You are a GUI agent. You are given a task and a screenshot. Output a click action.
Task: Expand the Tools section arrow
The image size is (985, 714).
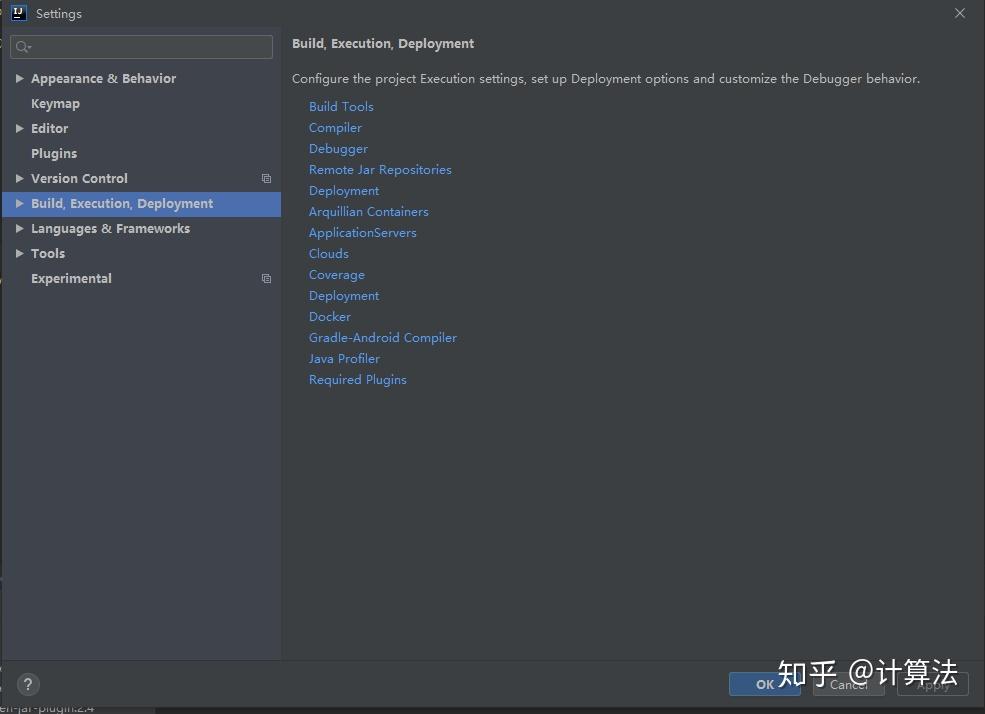[19, 254]
